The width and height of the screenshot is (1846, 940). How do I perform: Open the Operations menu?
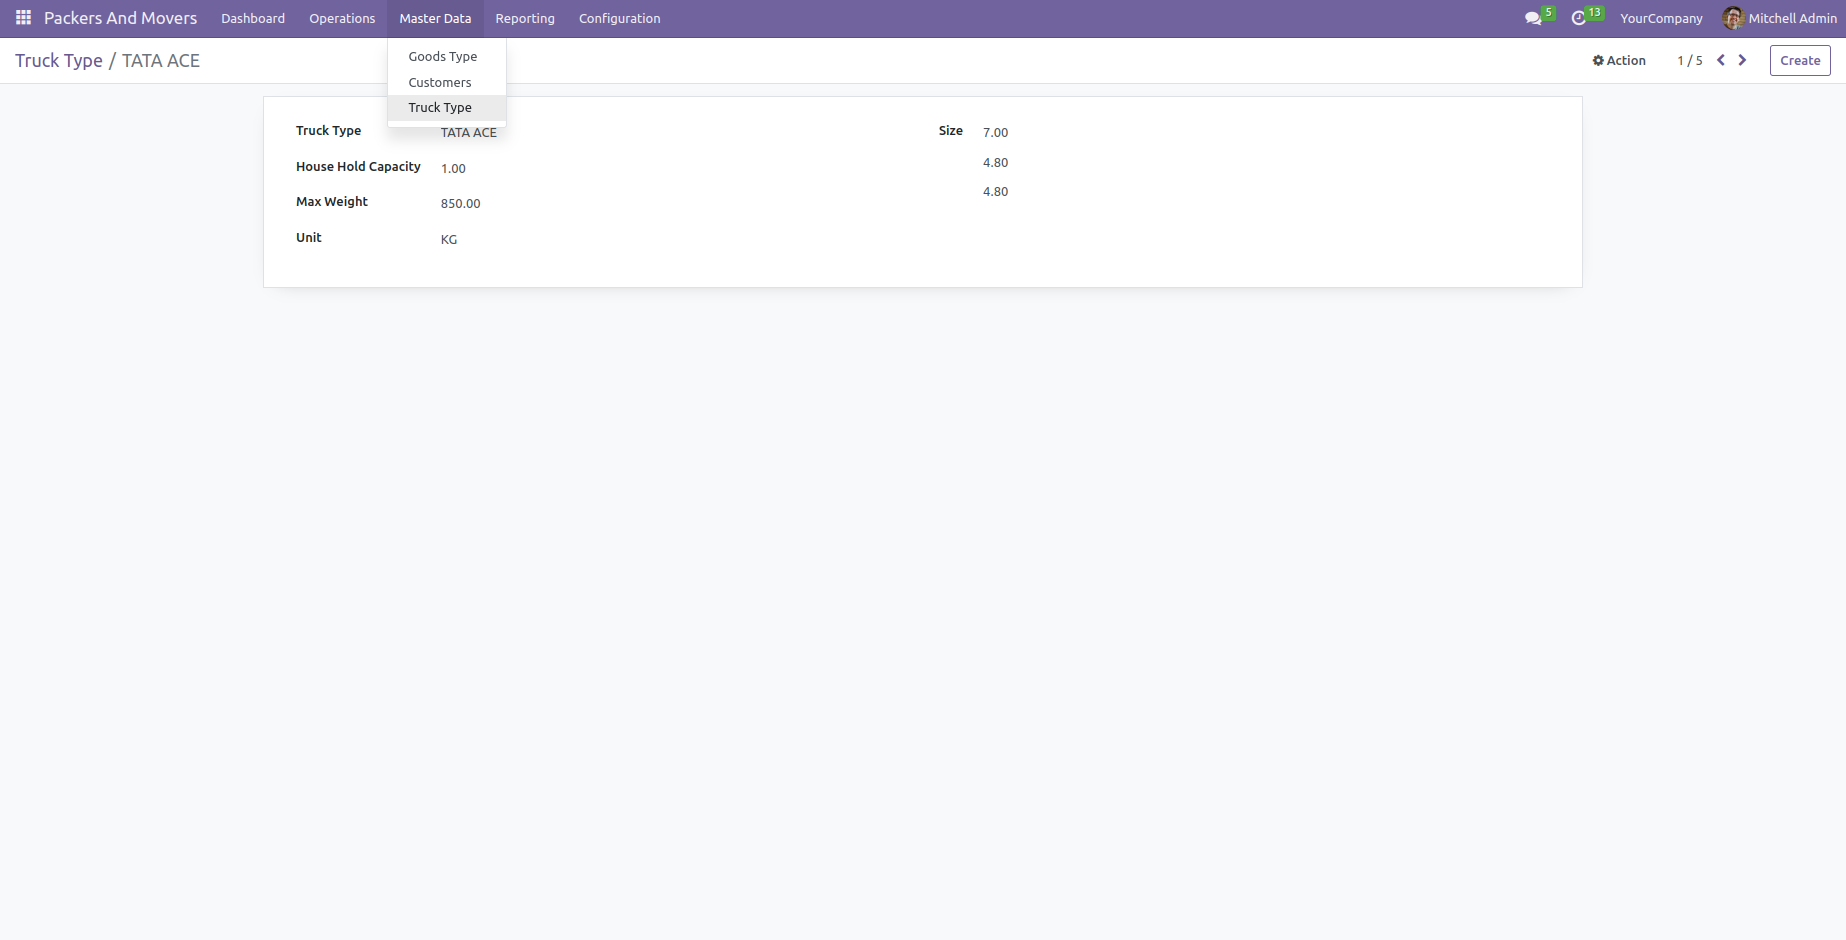tap(342, 18)
